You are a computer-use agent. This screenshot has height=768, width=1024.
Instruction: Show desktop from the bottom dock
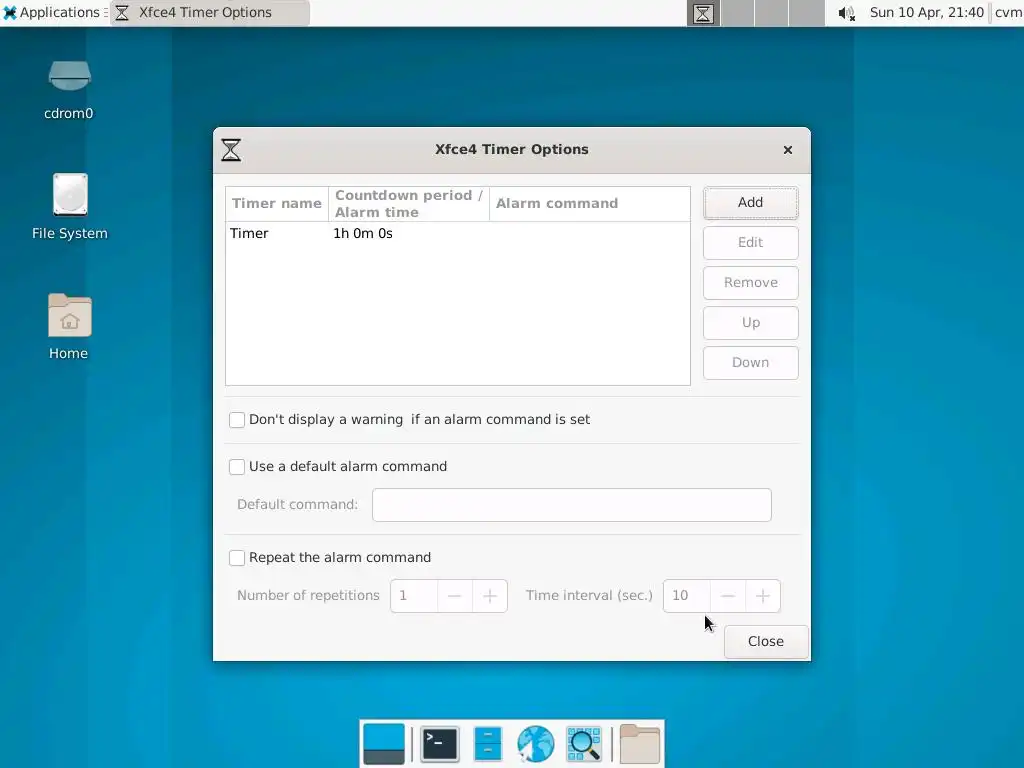383,744
